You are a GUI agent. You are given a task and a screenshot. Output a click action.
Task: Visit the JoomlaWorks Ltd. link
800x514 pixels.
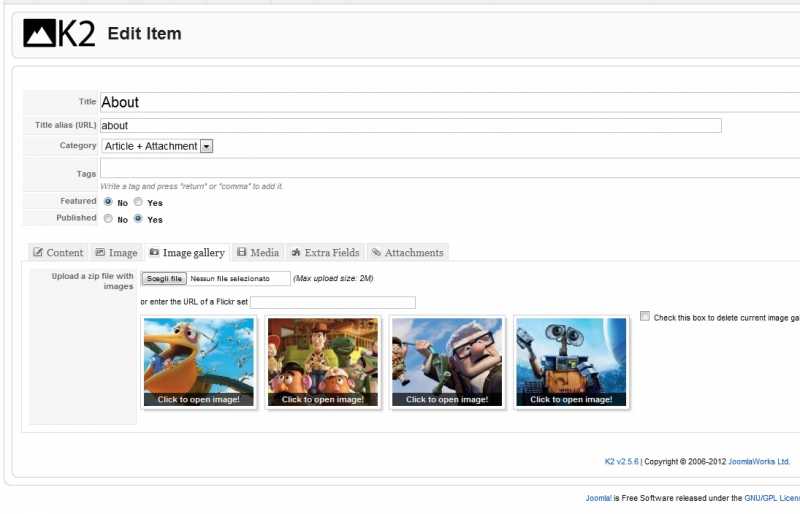tap(759, 461)
